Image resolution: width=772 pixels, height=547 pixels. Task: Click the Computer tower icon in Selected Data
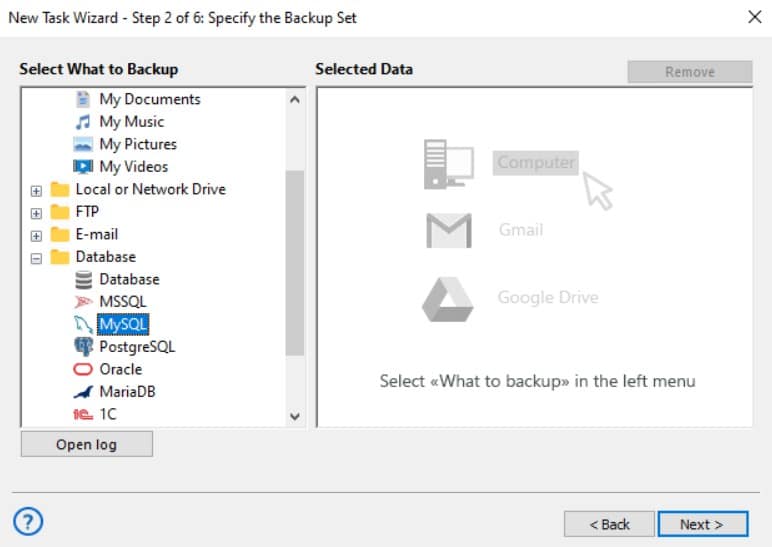(449, 164)
